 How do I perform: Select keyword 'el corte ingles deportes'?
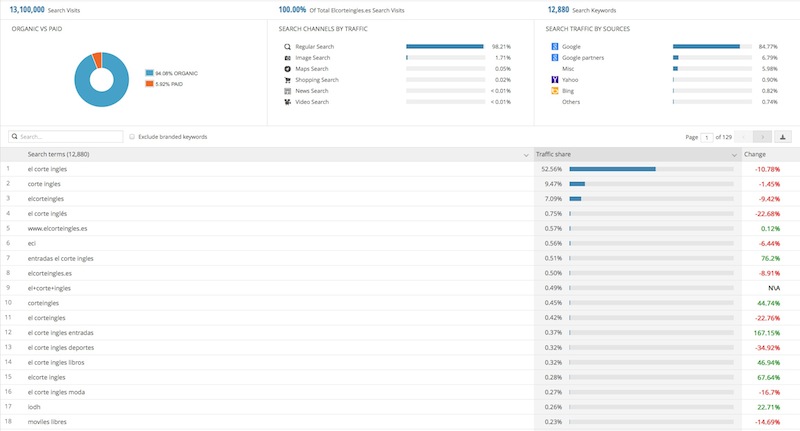coord(61,347)
